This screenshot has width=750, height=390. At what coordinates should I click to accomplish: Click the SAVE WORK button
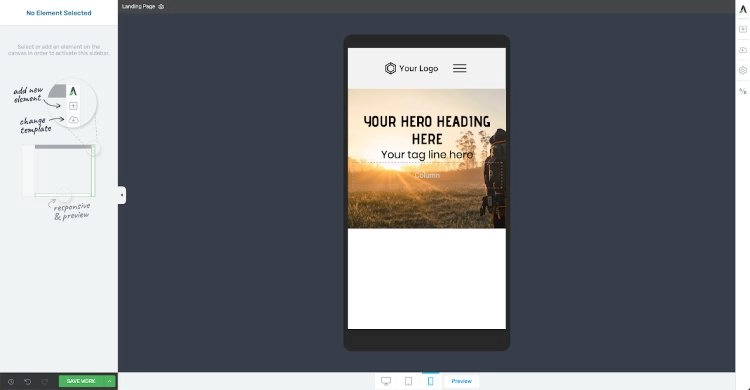tap(81, 381)
